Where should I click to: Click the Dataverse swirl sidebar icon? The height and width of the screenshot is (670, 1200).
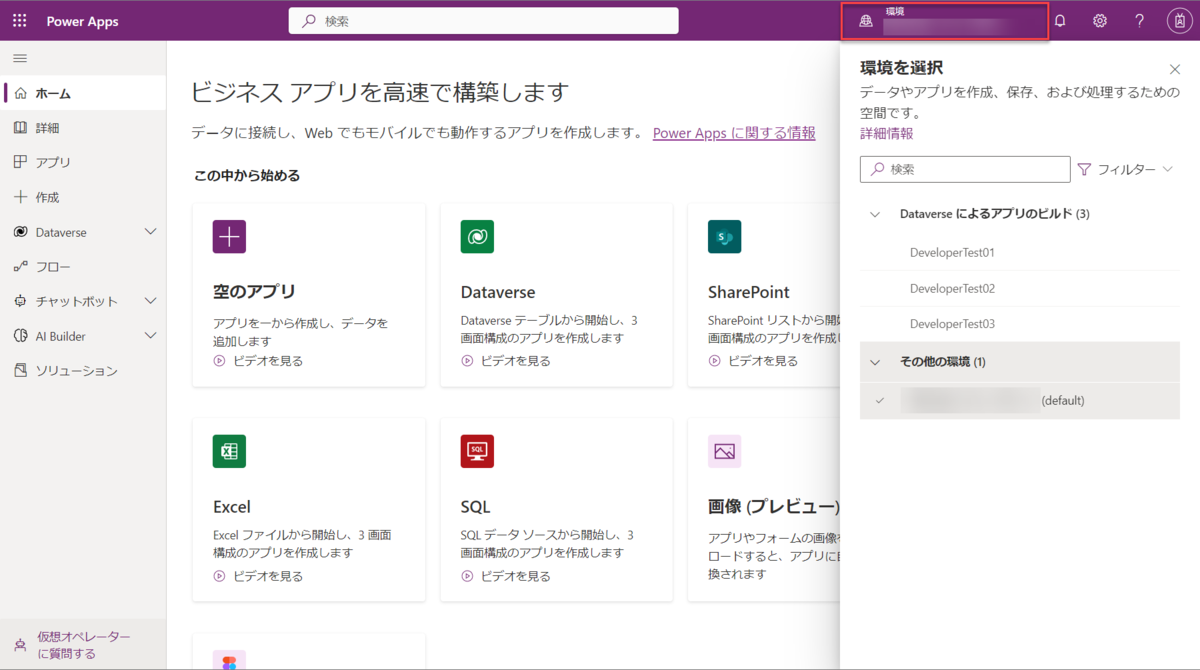(x=20, y=232)
